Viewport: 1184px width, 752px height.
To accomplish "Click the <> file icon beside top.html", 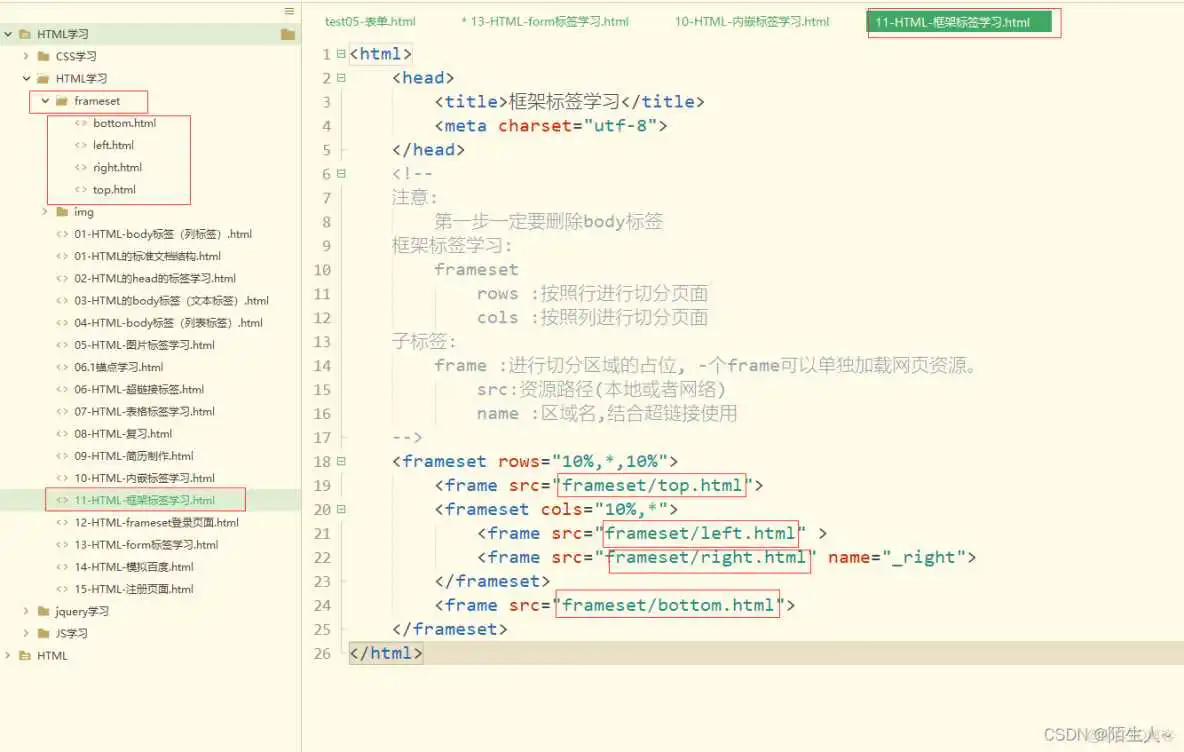I will tap(80, 189).
